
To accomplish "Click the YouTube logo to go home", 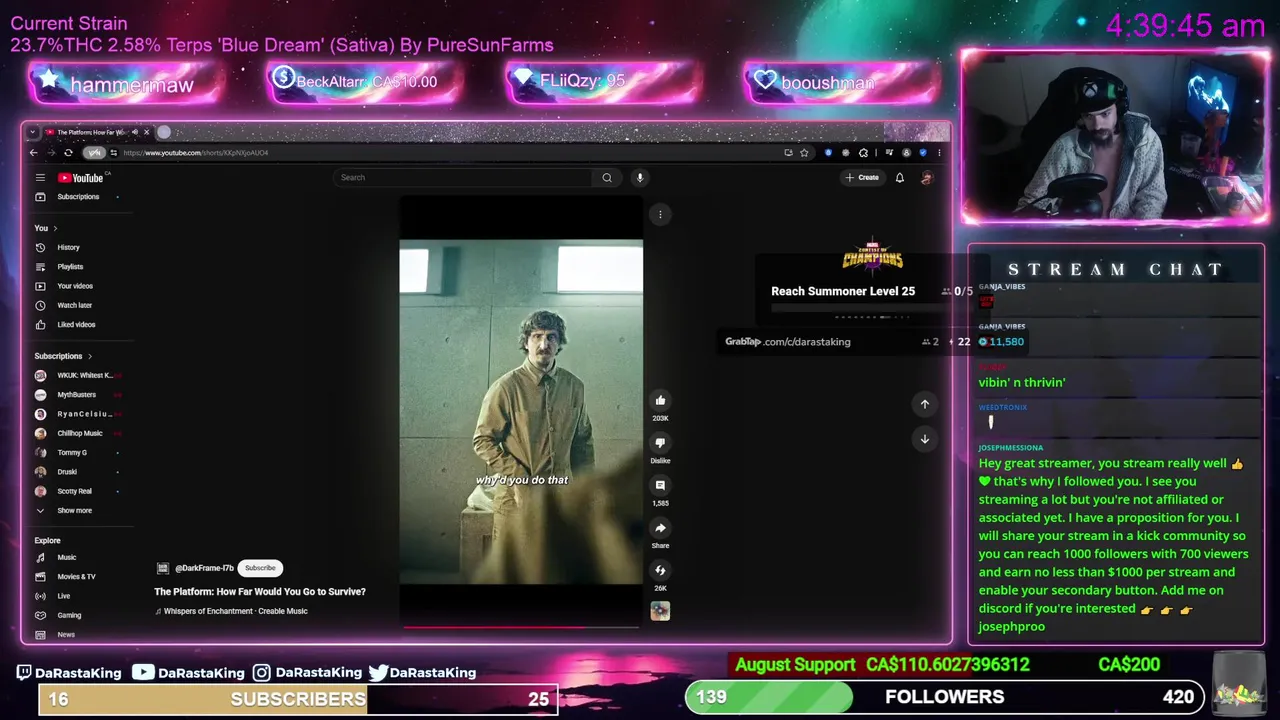I will [x=82, y=178].
